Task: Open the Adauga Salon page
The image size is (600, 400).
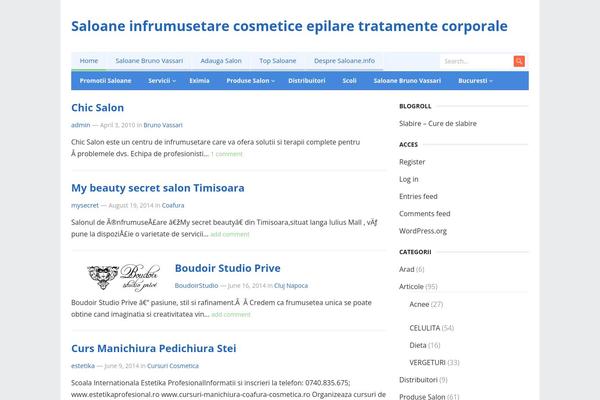Action: click(221, 61)
